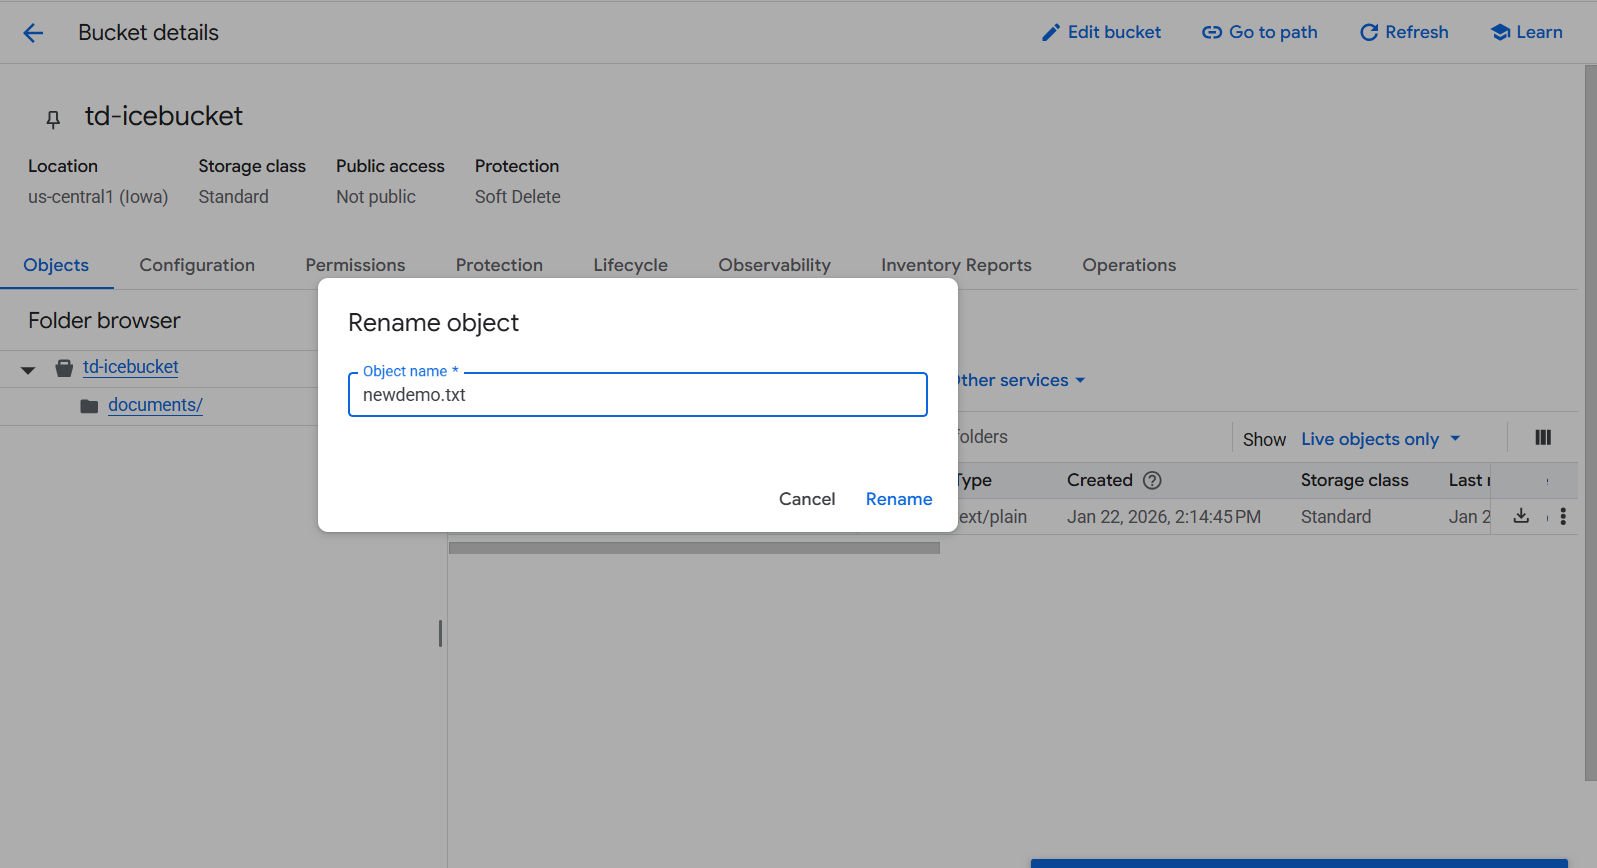Click the Edit bucket button
The image size is (1597, 868).
point(1101,32)
